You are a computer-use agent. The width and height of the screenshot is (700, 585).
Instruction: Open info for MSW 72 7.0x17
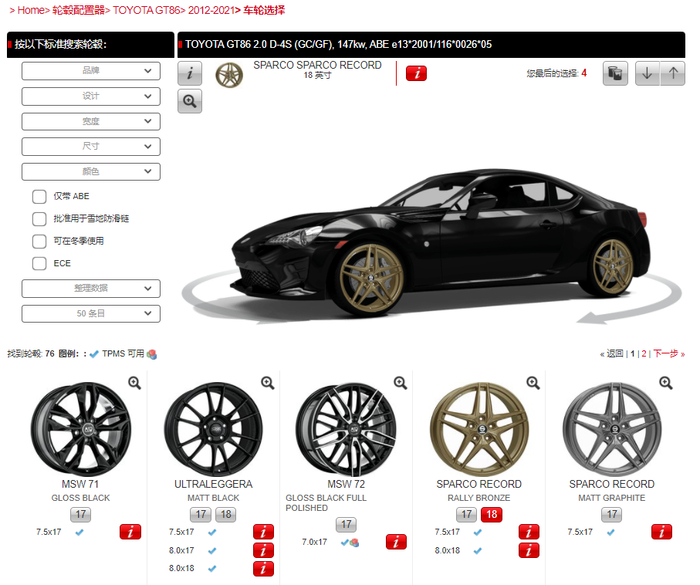tap(396, 542)
